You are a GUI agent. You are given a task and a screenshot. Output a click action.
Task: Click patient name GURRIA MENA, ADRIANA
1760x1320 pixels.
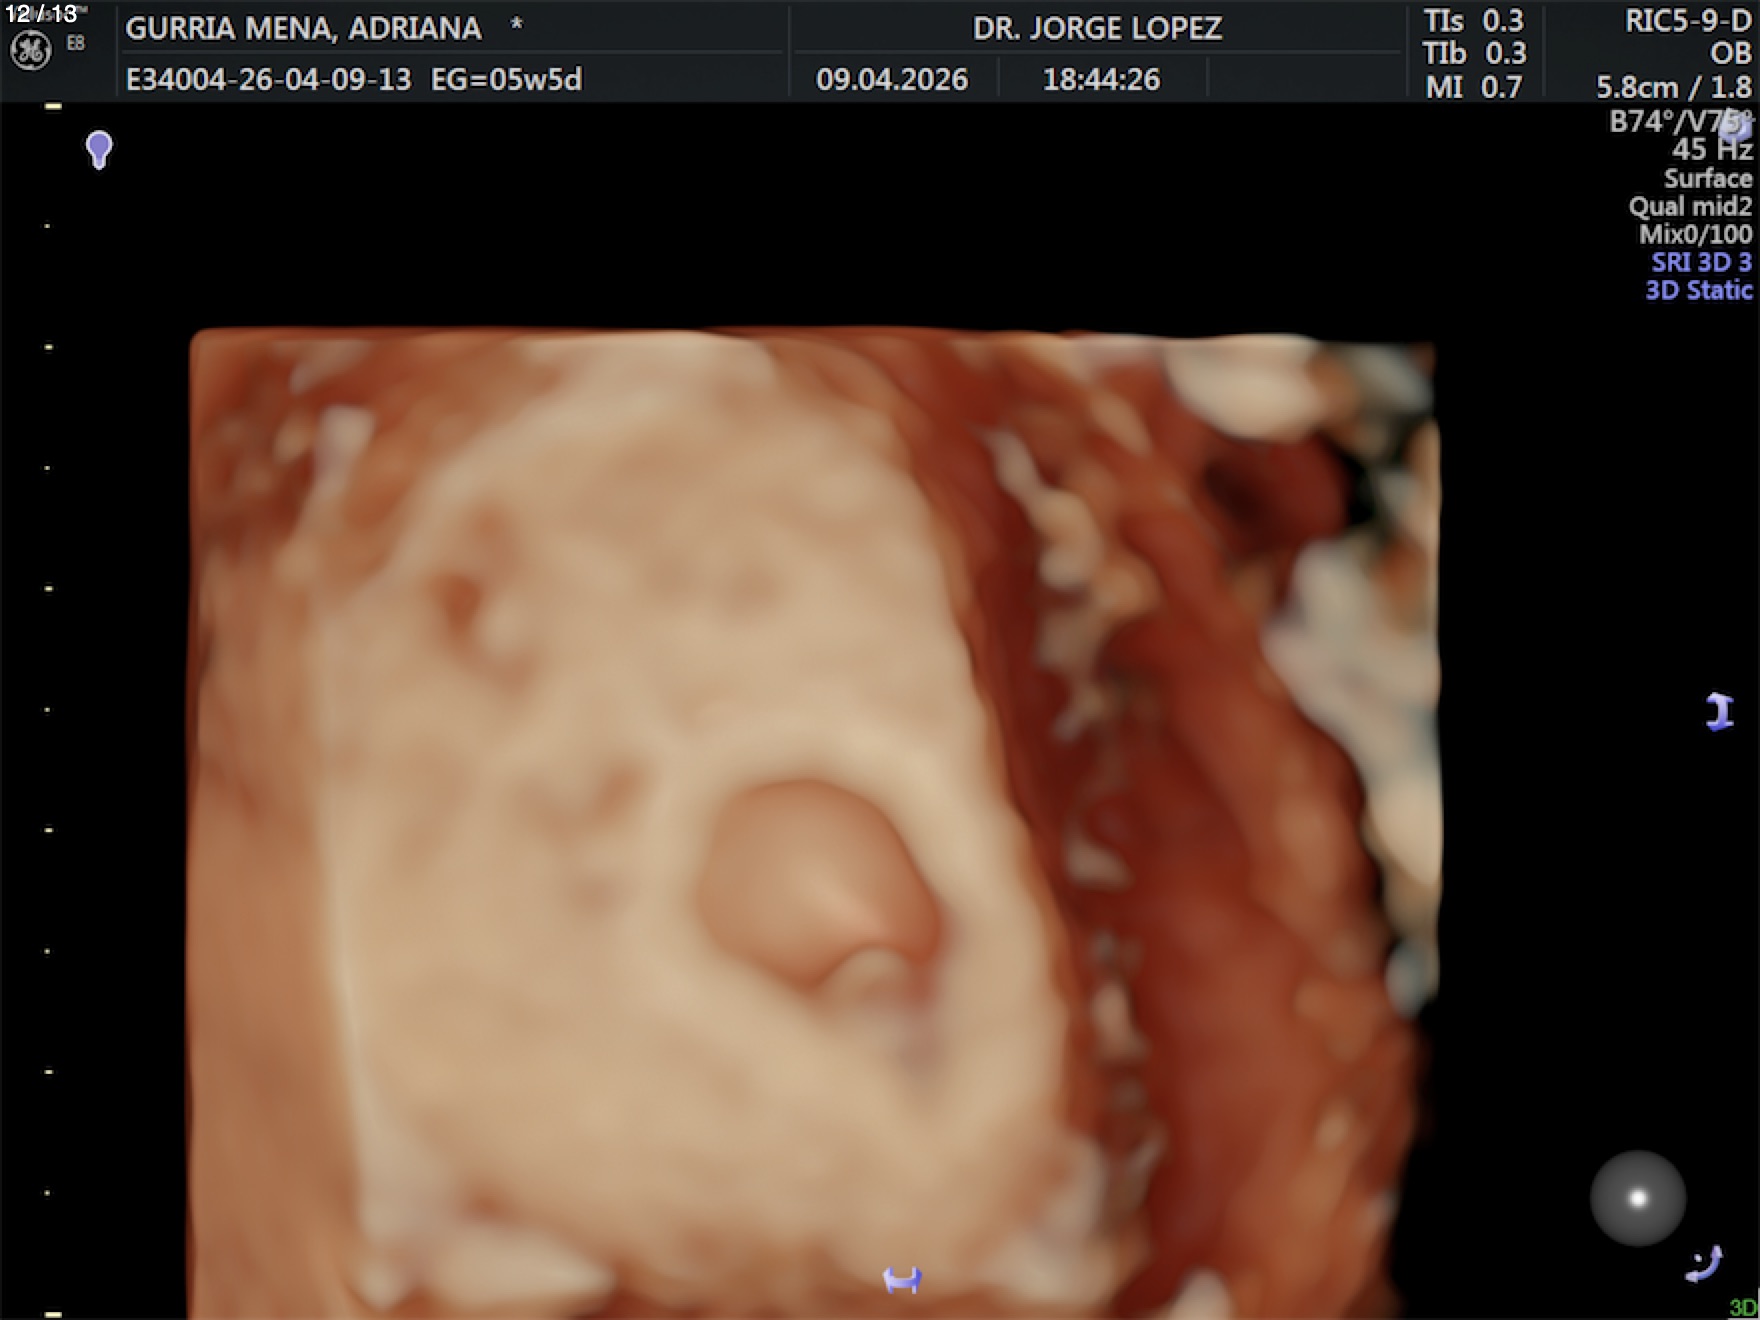click(x=303, y=28)
